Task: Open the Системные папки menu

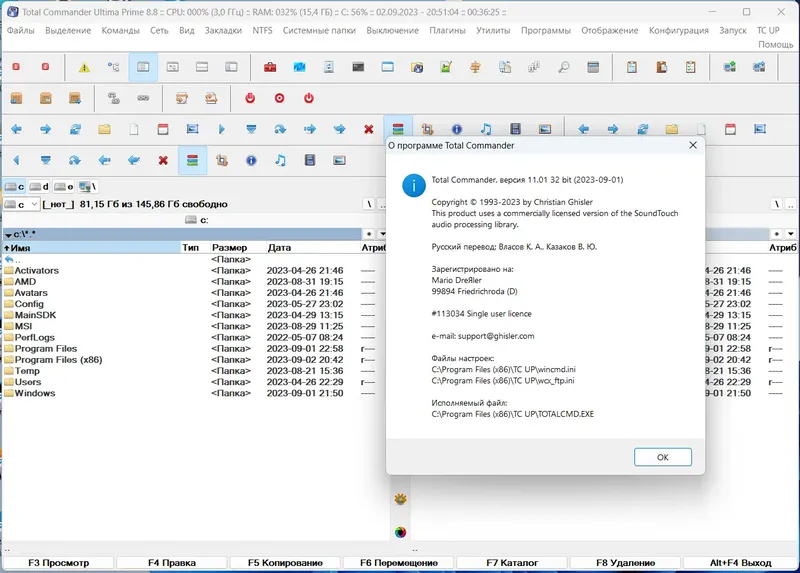Action: point(319,31)
